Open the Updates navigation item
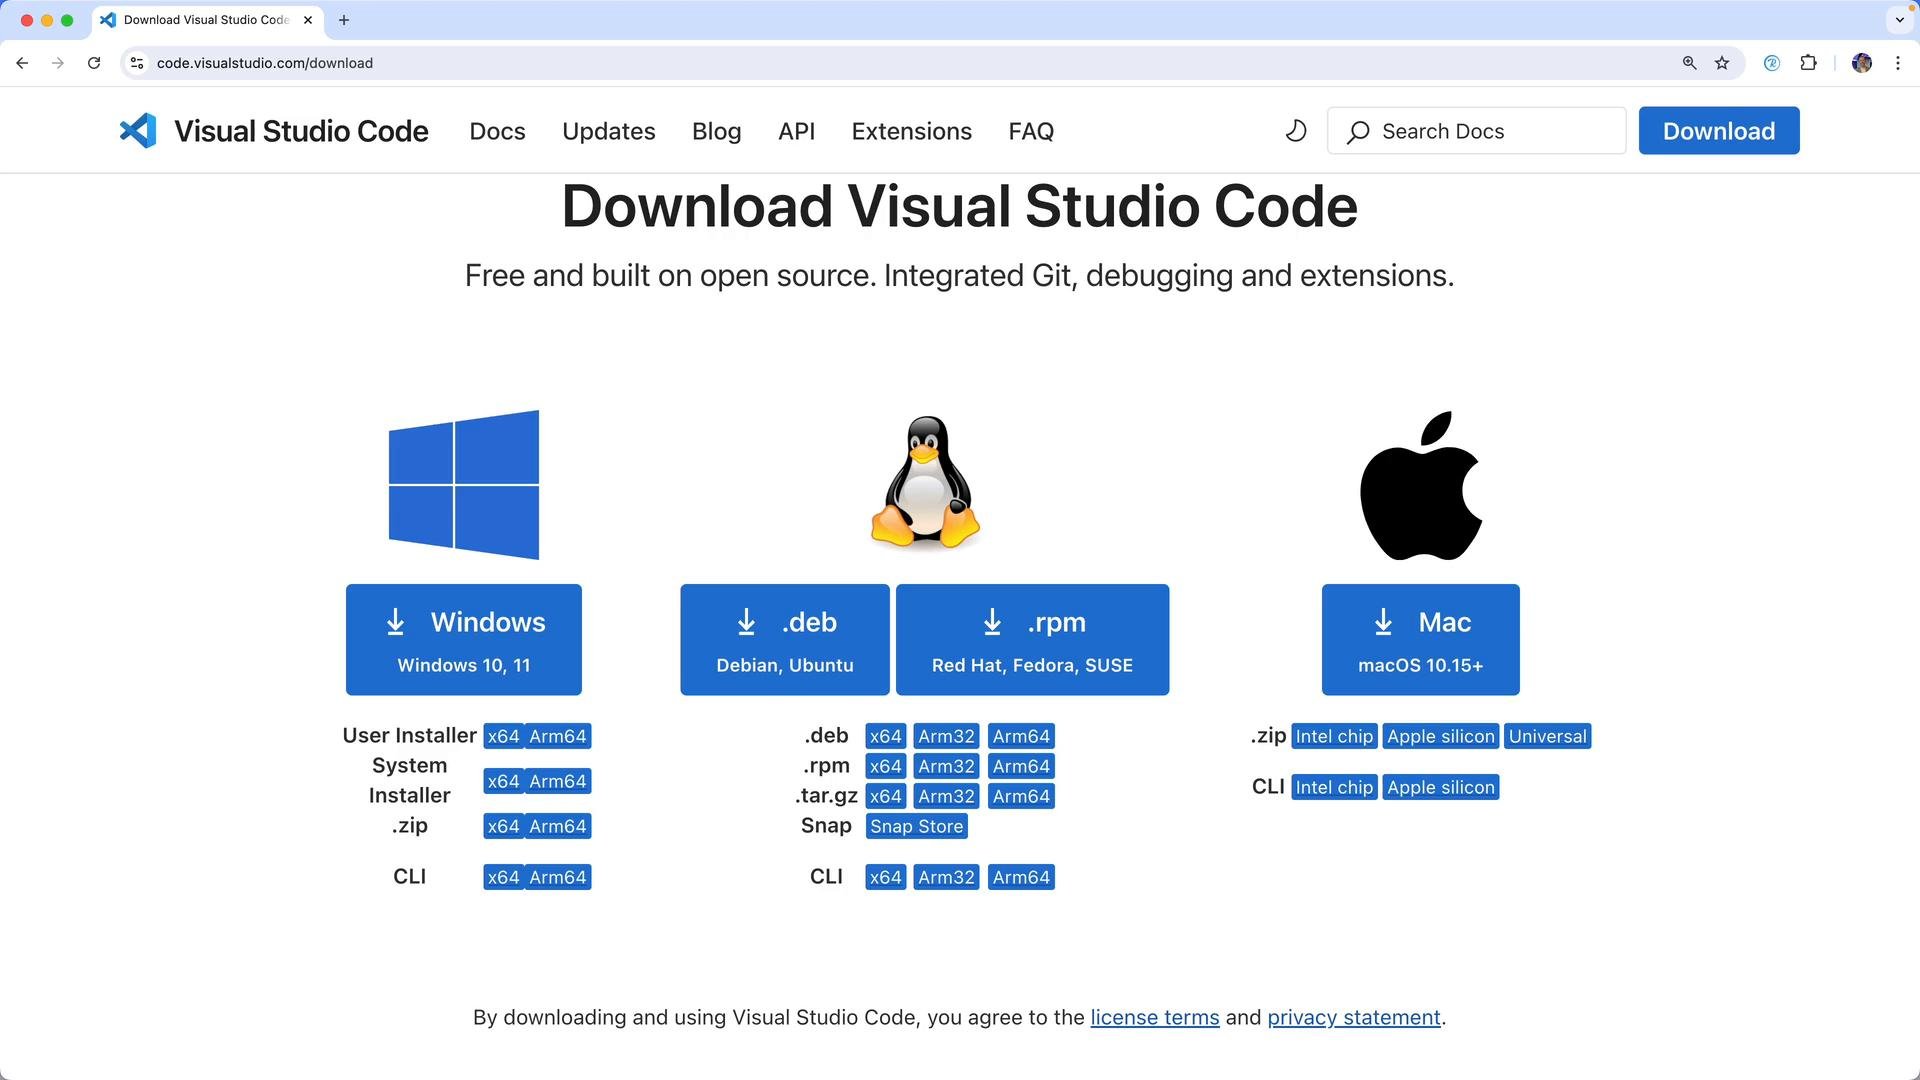This screenshot has width=1920, height=1080. pyautogui.click(x=609, y=131)
